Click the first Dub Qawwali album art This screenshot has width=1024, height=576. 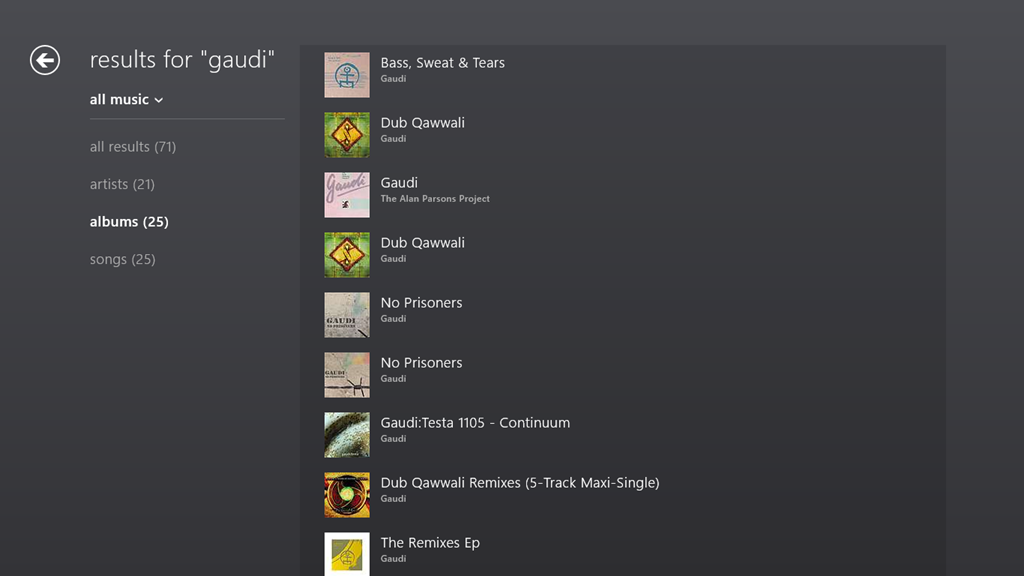347,135
